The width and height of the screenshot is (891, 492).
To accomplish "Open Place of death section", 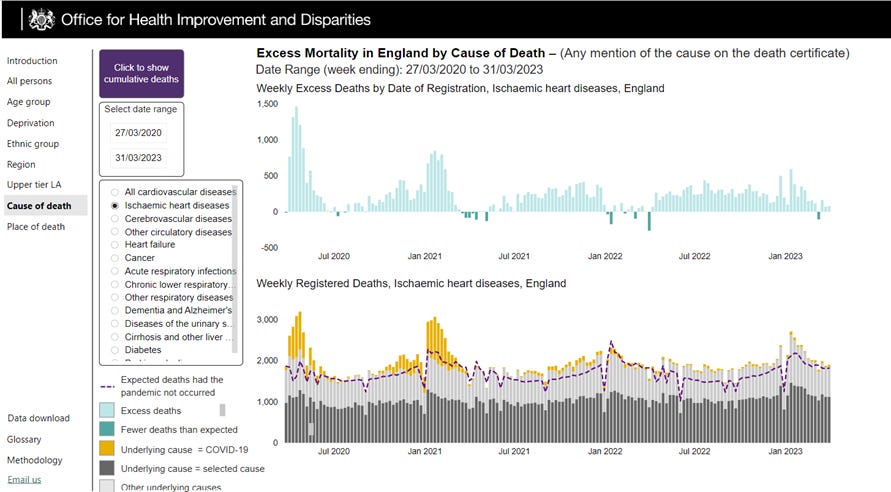I will tap(36, 227).
